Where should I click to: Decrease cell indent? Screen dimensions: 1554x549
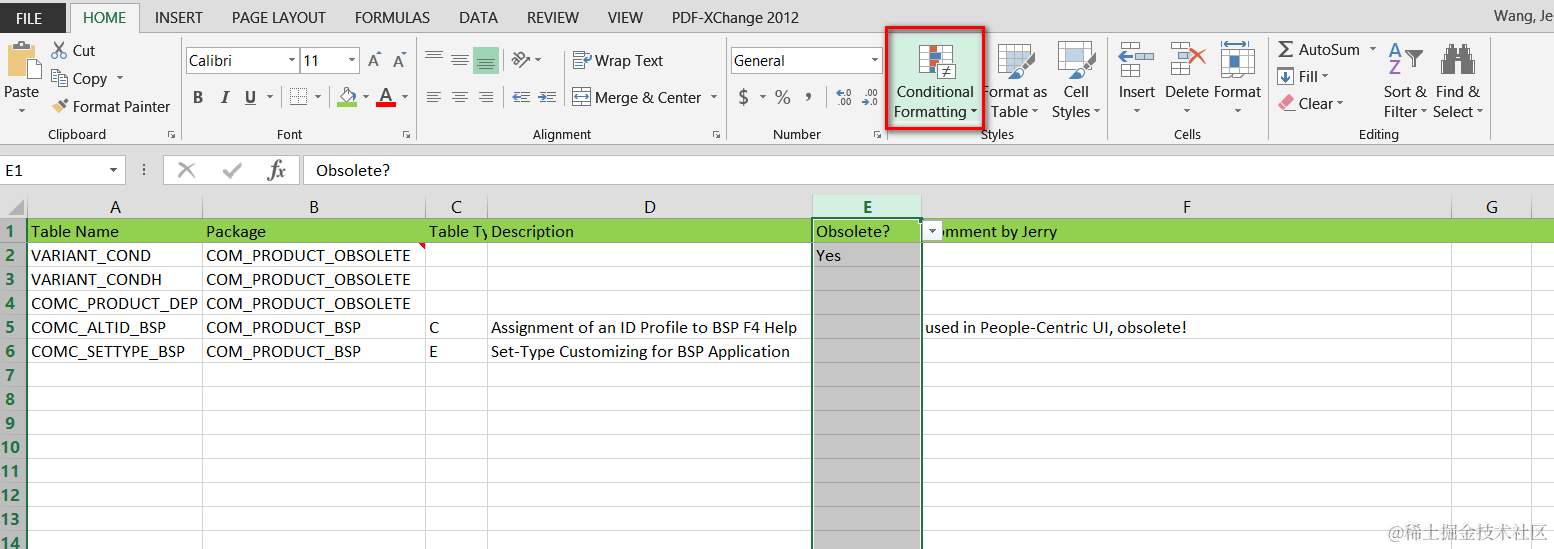[521, 97]
